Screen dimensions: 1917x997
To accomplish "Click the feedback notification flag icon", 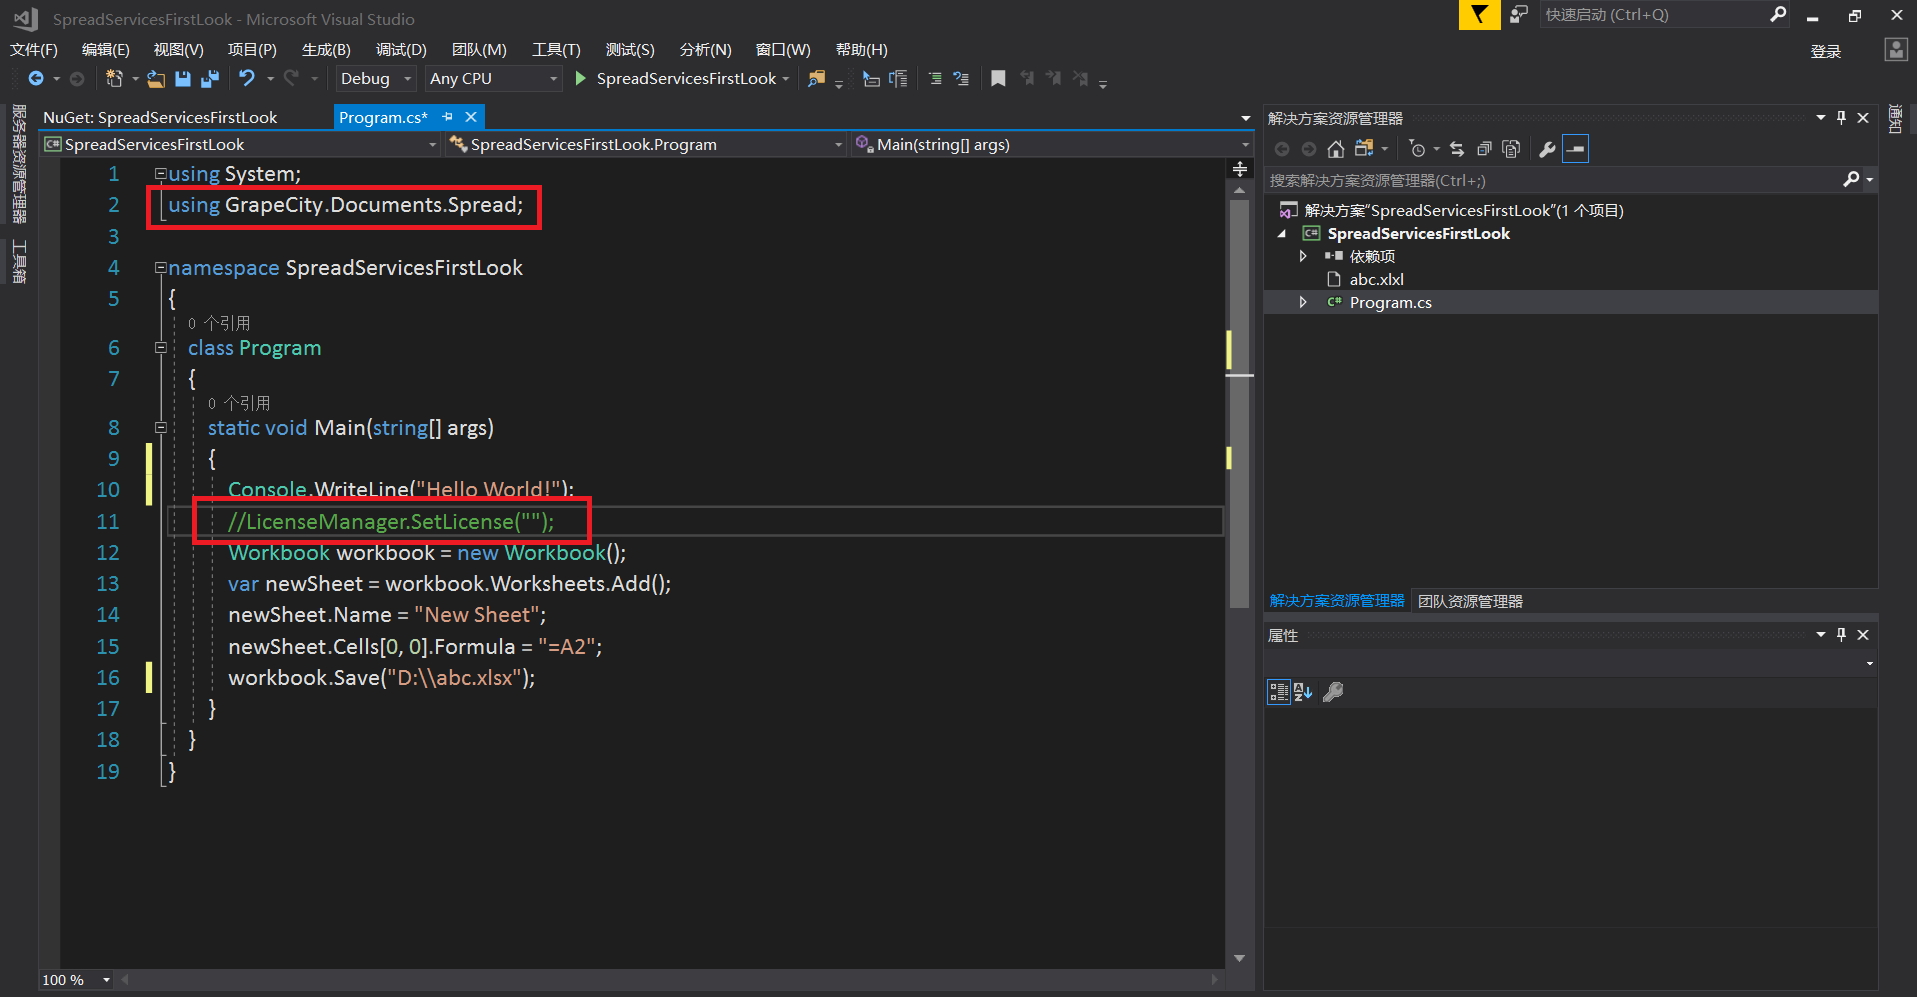I will [x=1479, y=15].
